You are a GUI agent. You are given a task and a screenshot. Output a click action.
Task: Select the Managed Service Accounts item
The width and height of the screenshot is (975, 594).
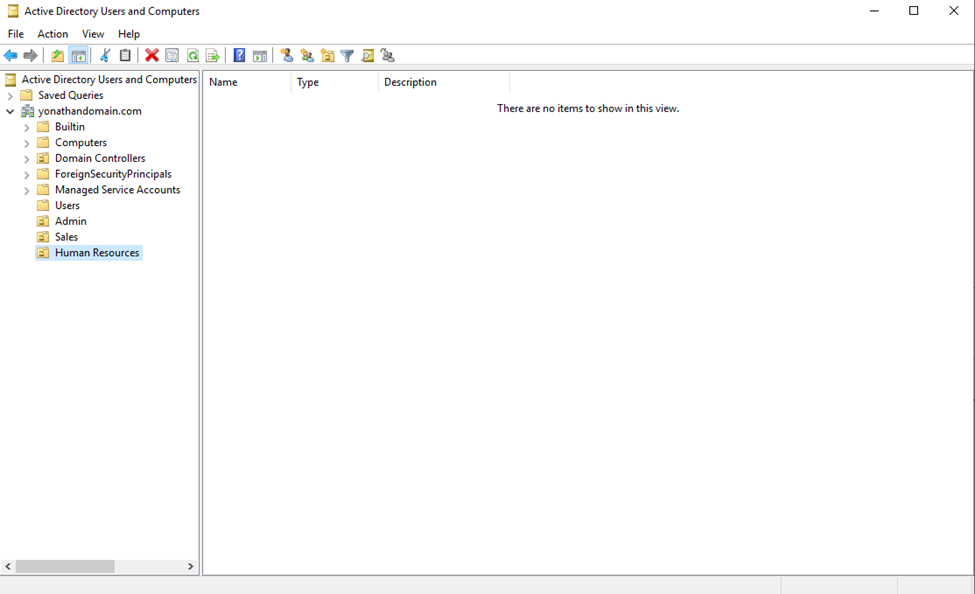(118, 190)
